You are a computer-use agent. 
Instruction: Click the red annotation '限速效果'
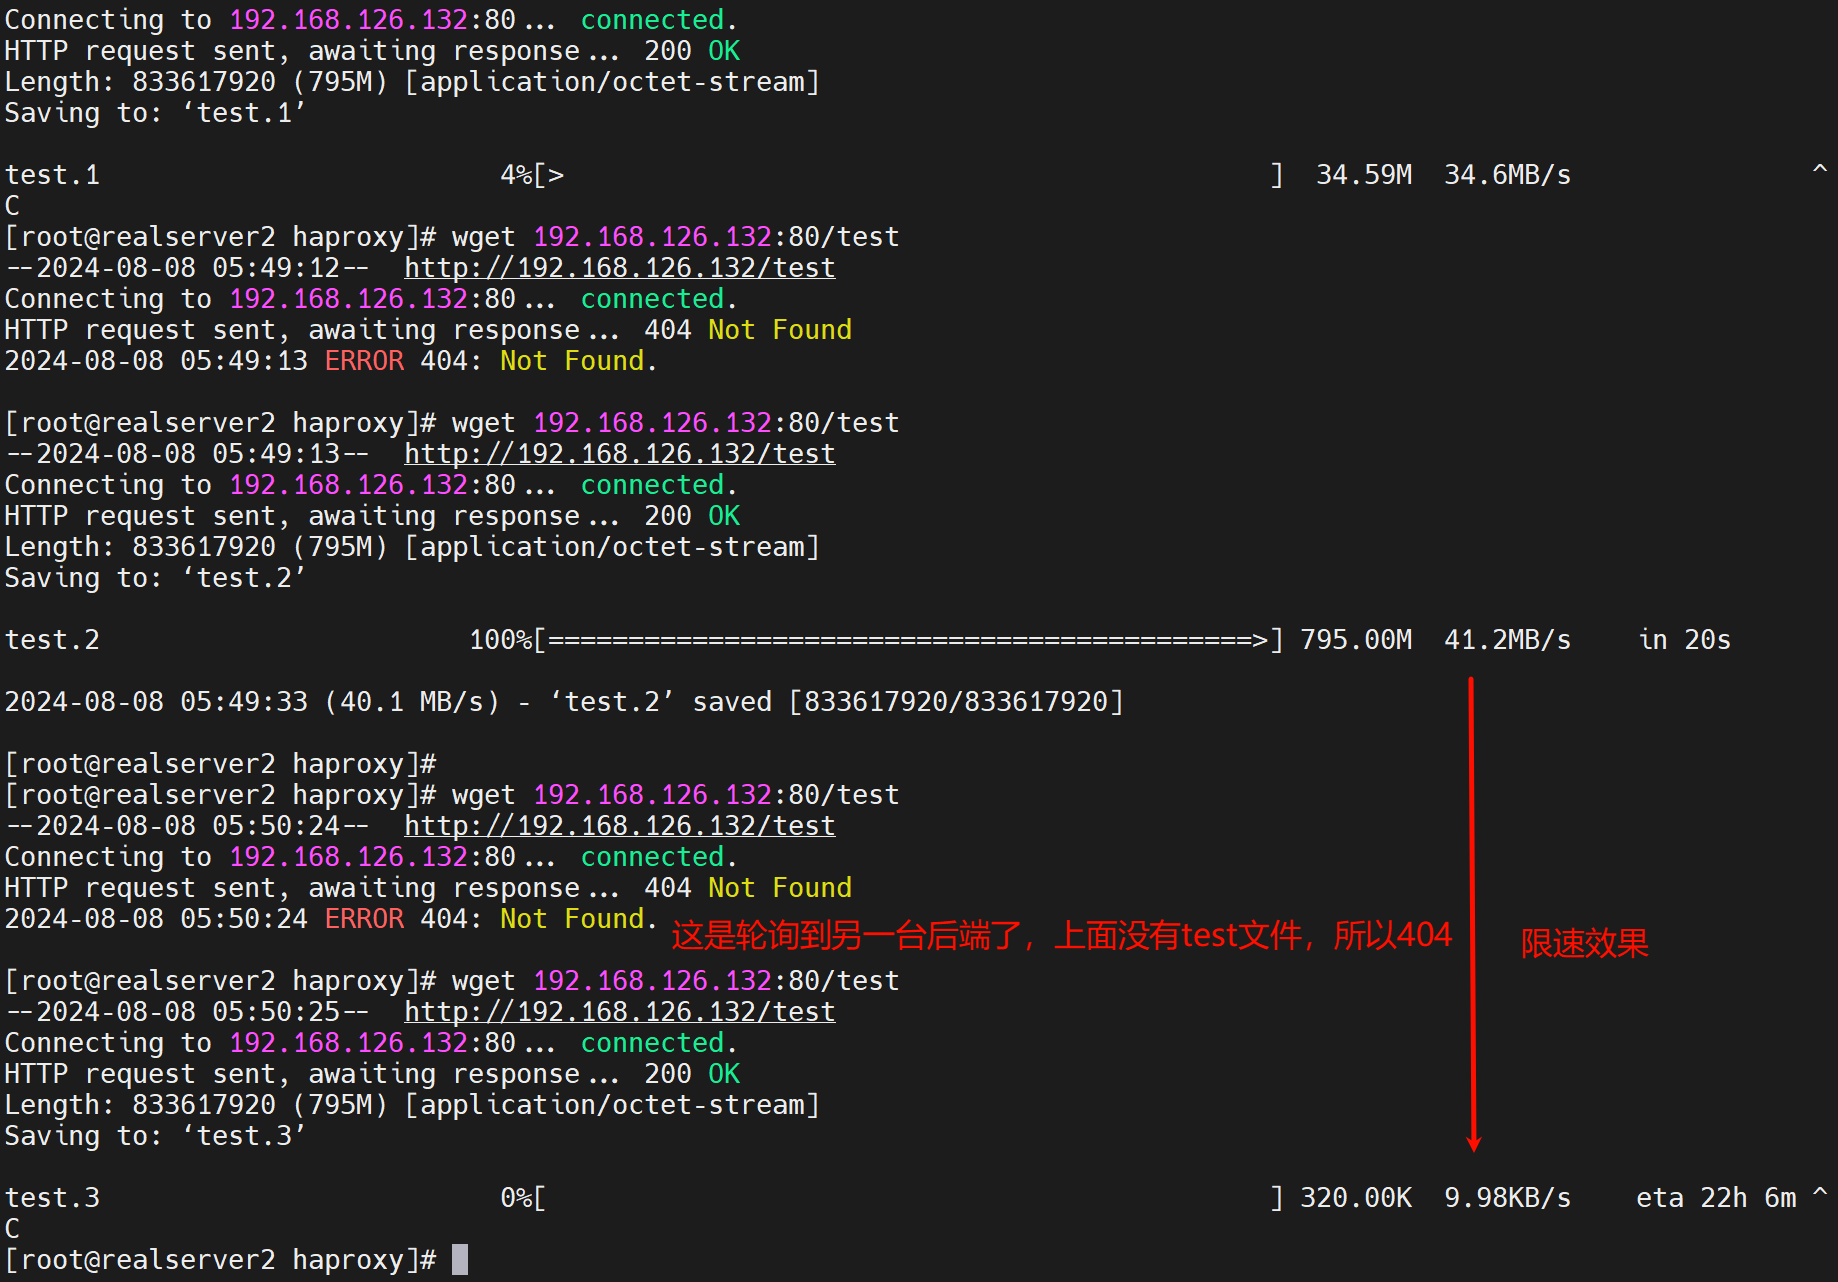(1584, 943)
